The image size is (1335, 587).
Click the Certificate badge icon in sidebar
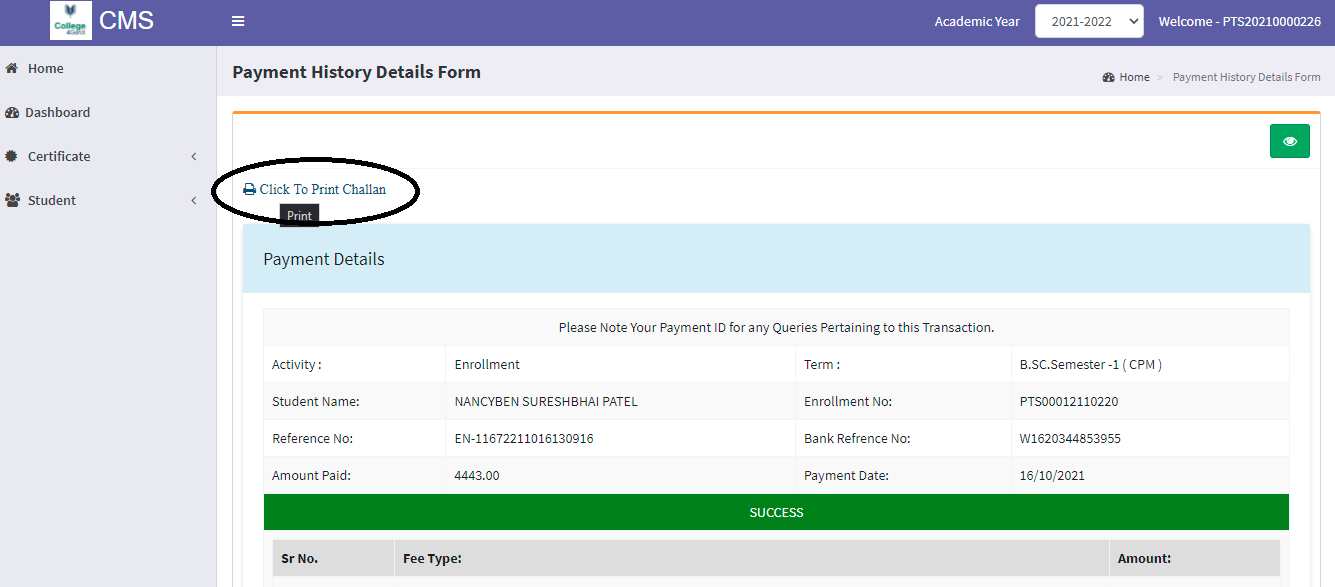click(12, 157)
